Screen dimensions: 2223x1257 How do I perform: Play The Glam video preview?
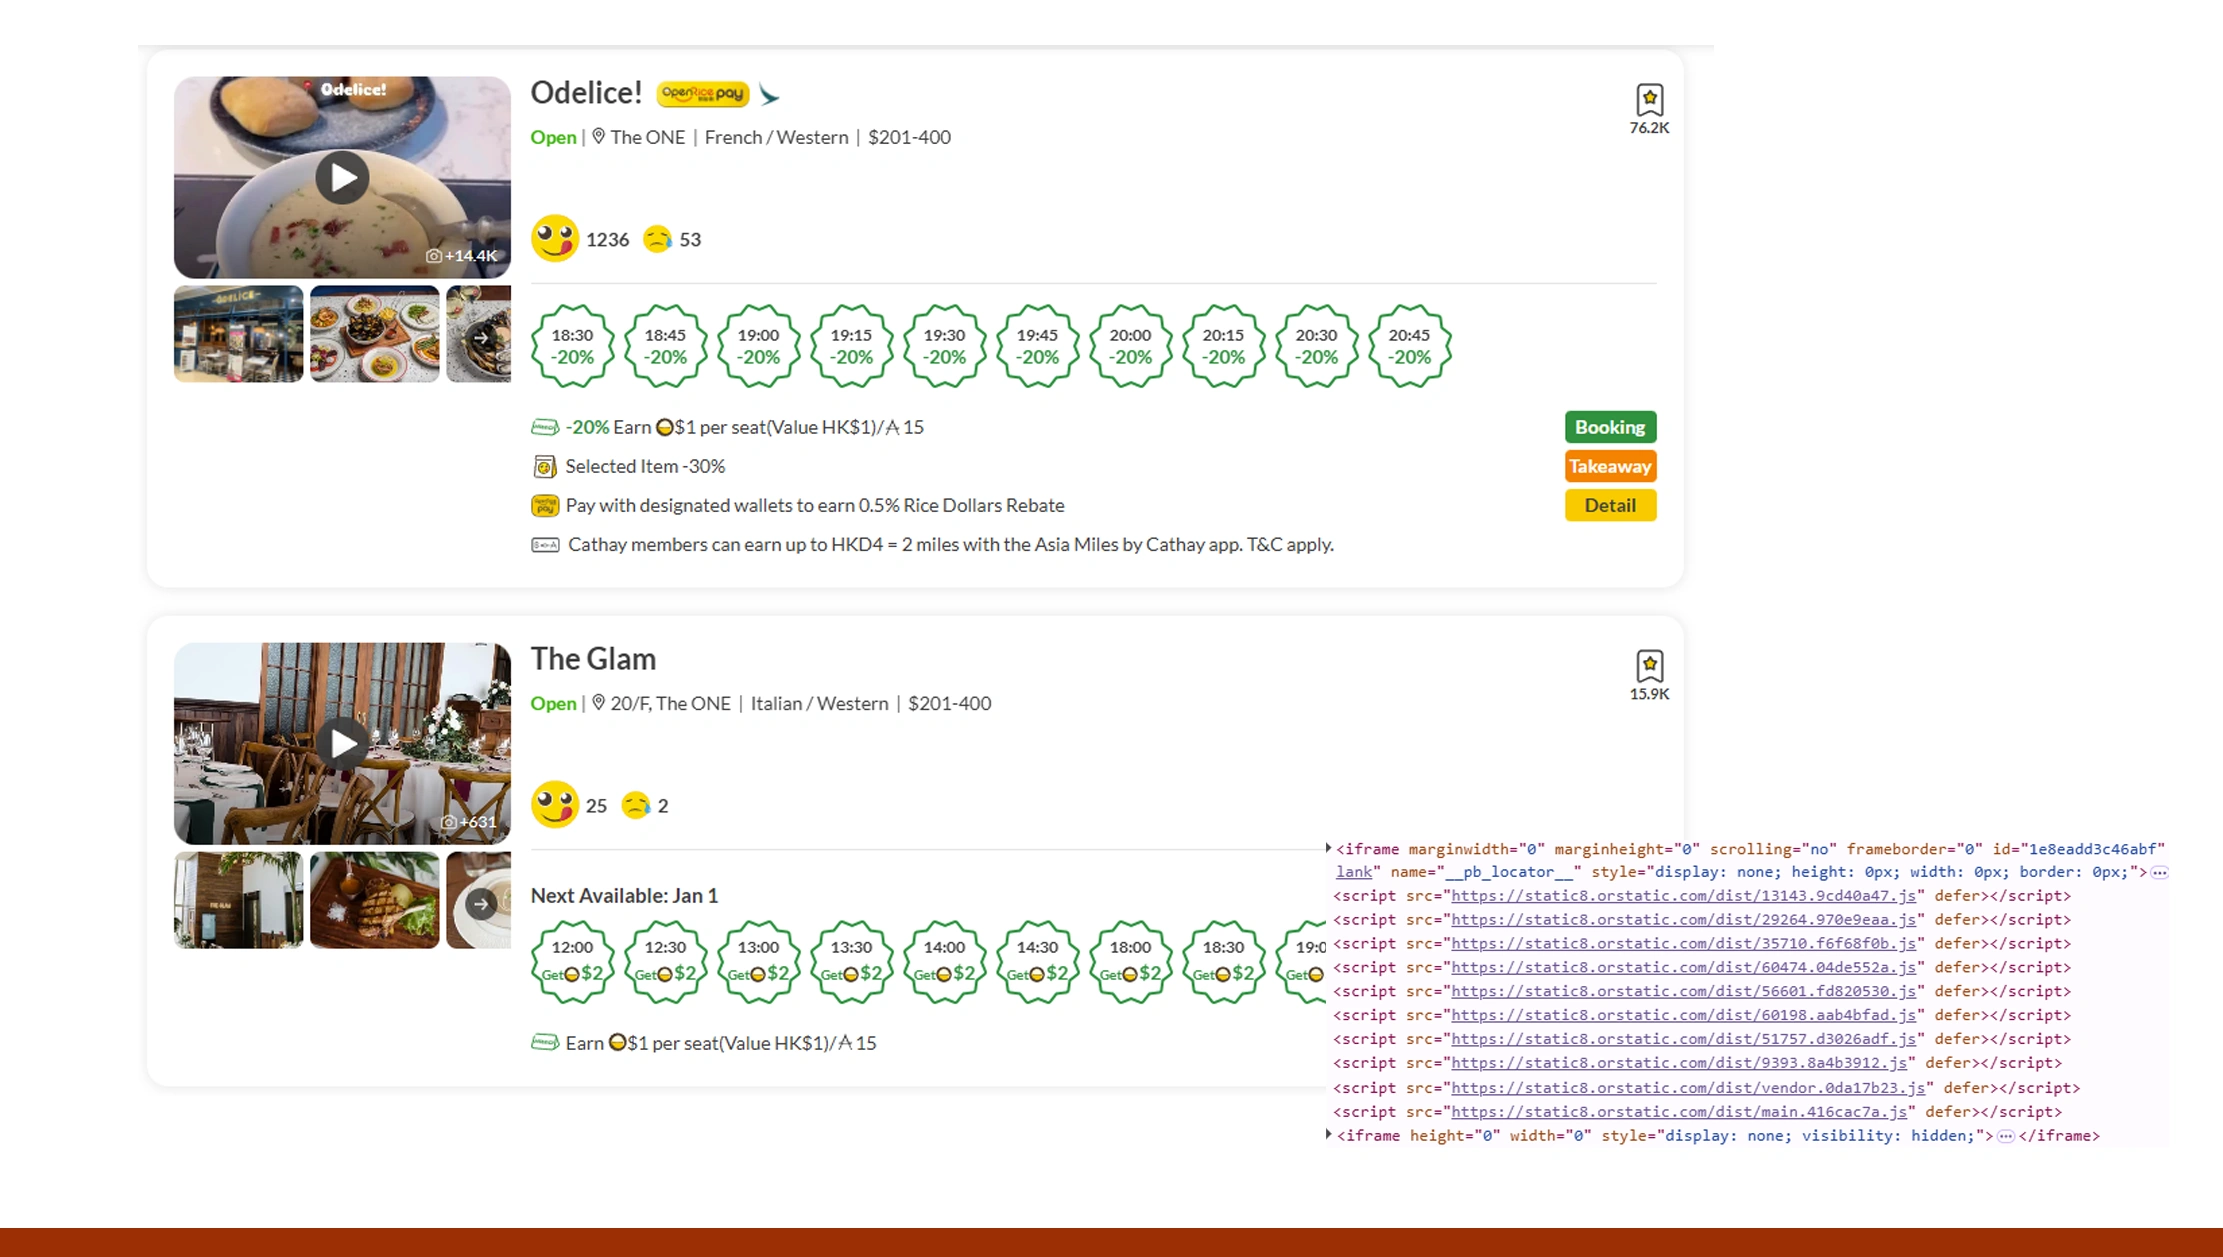pos(342,744)
